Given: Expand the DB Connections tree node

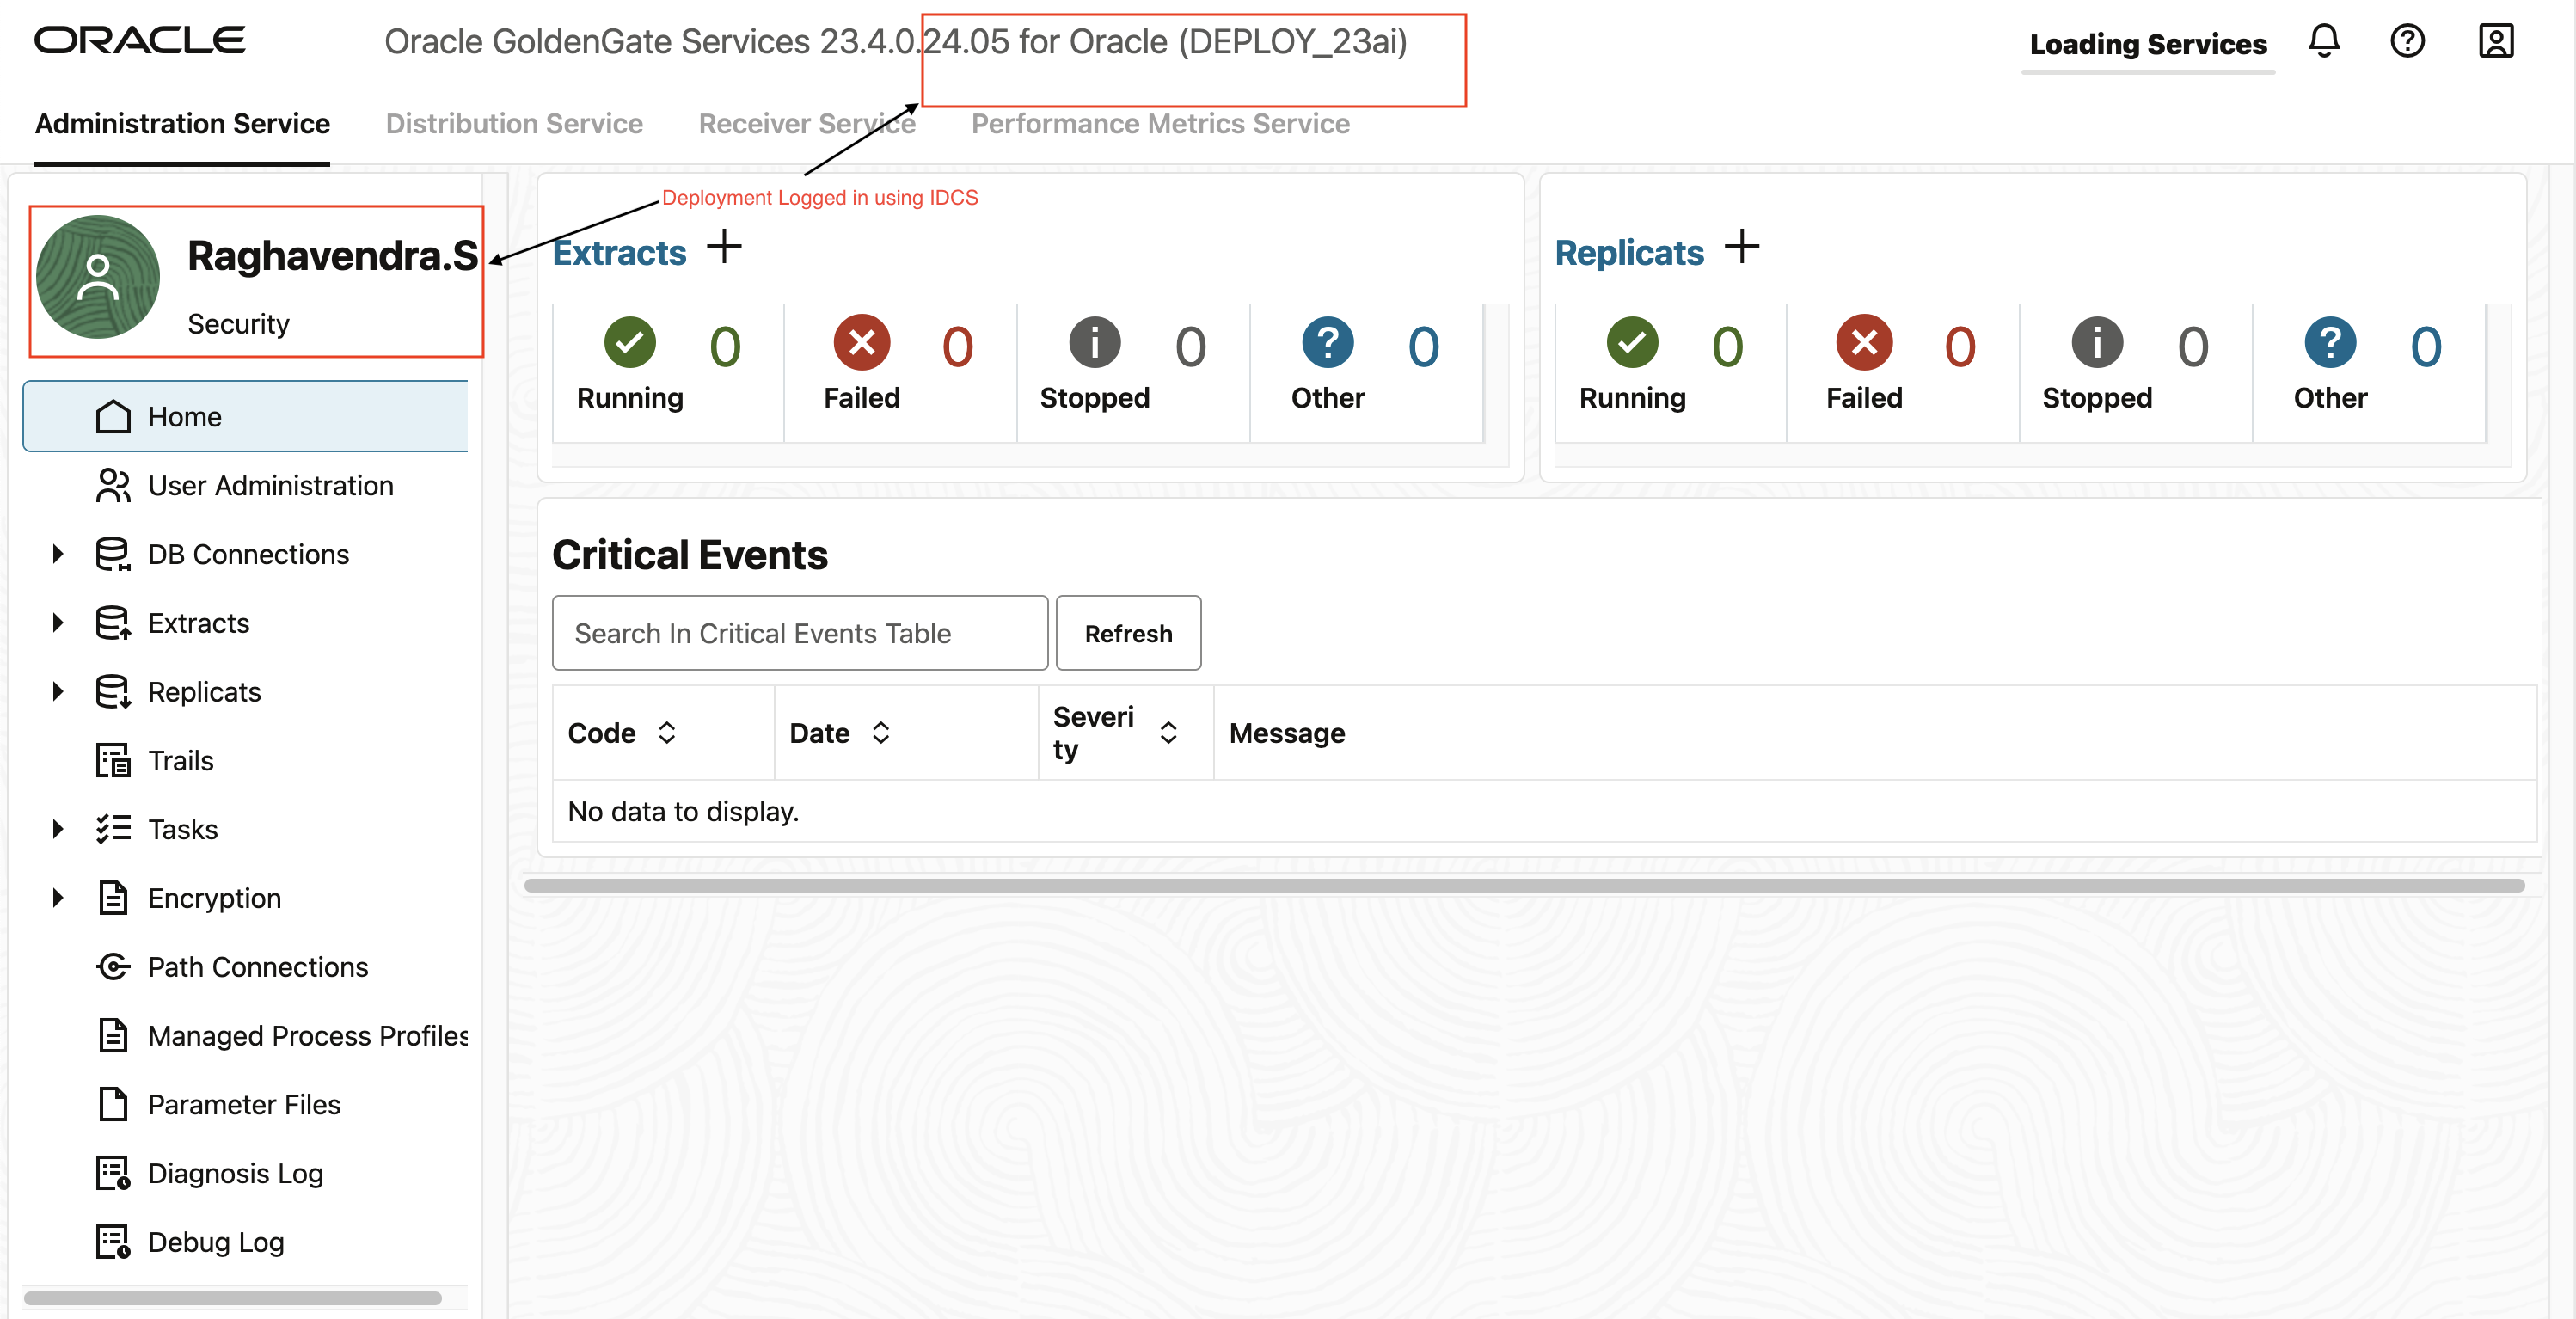Looking at the screenshot, I should [58, 554].
